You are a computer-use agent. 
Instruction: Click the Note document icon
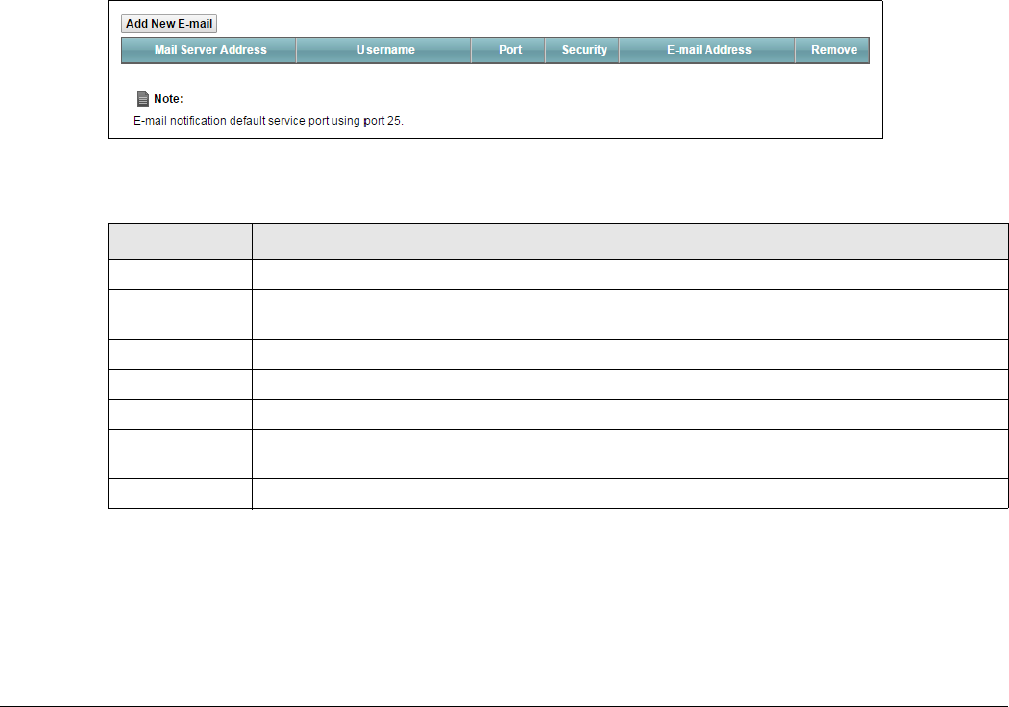point(143,98)
